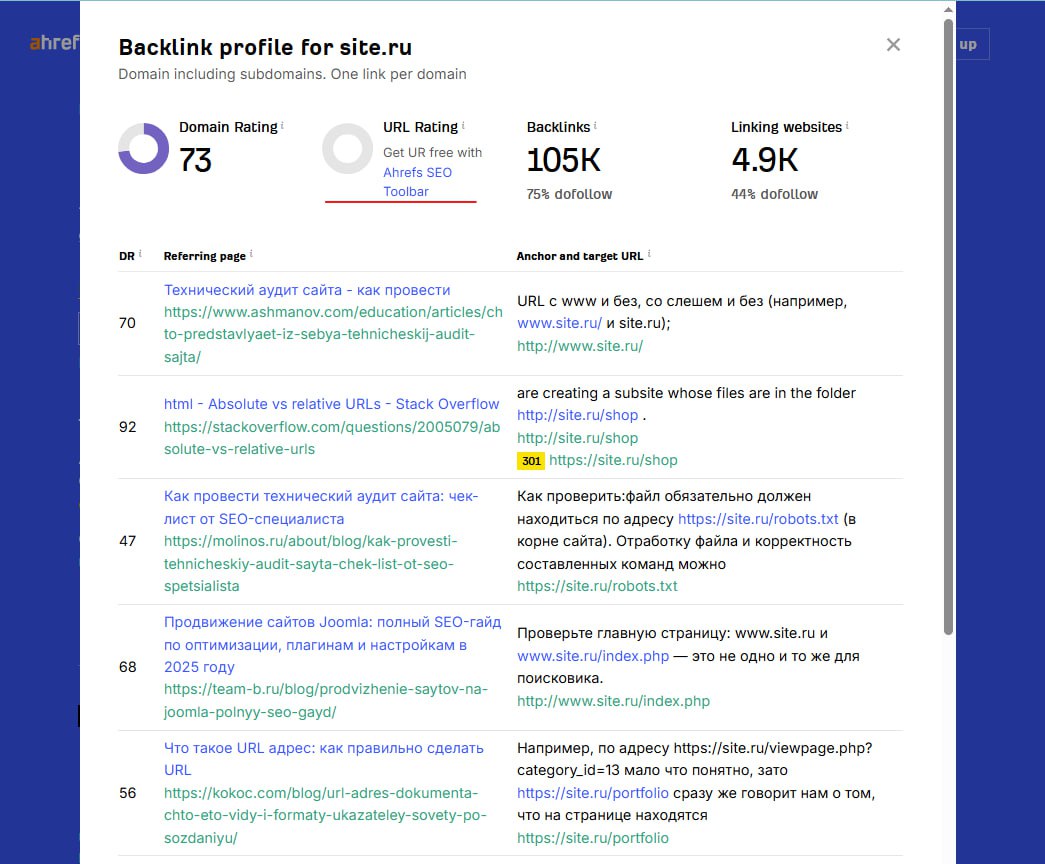Click the green http://www.site.ru/index.php target URL

point(613,701)
